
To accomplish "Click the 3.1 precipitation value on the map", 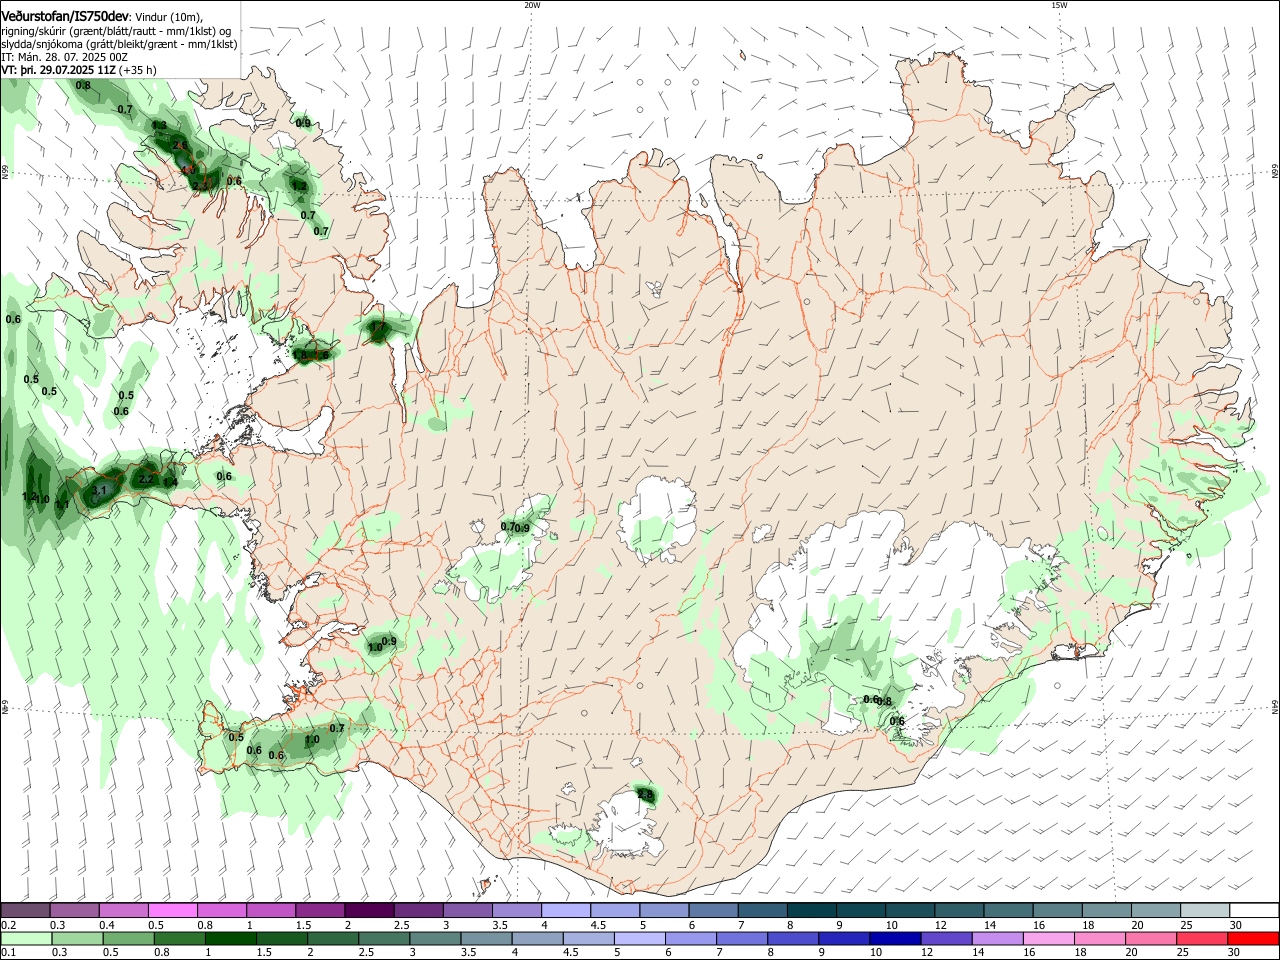I will (98, 491).
